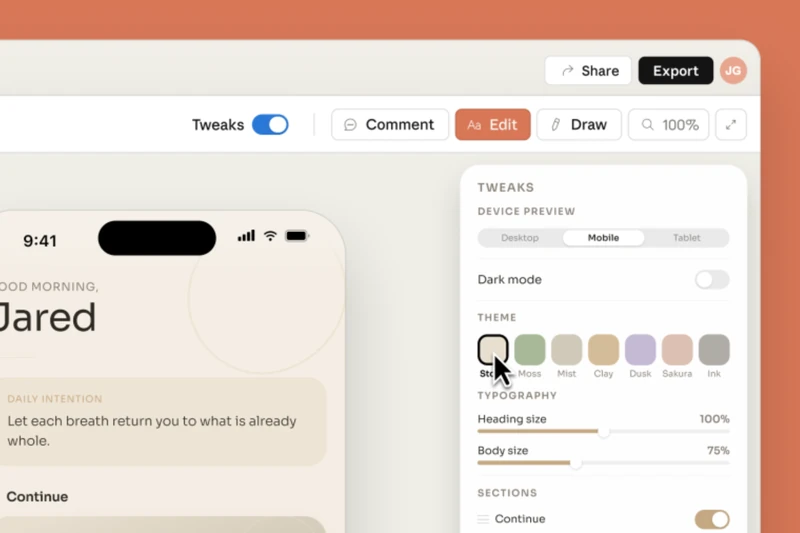Click the drag handle beside Continue section
This screenshot has width=800, height=533.
pos(483,519)
